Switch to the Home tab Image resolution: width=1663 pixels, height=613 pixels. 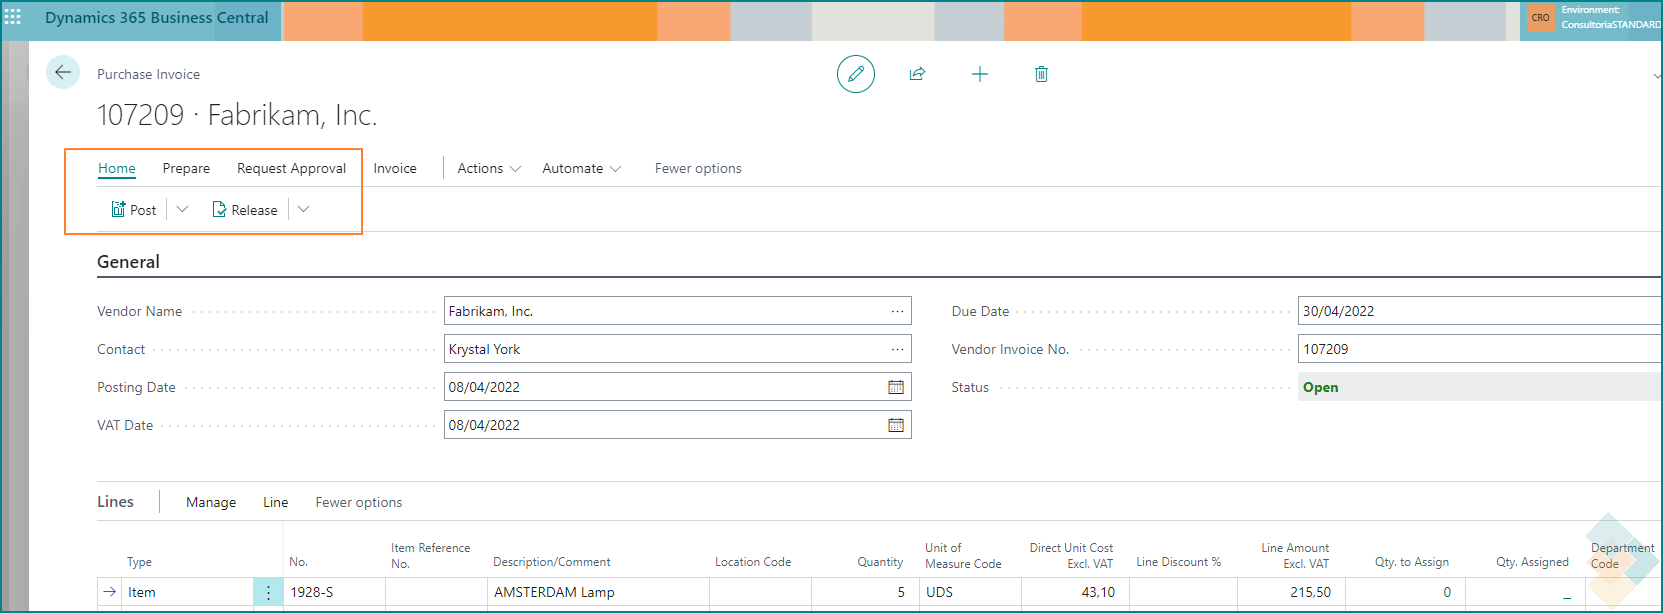[117, 168]
